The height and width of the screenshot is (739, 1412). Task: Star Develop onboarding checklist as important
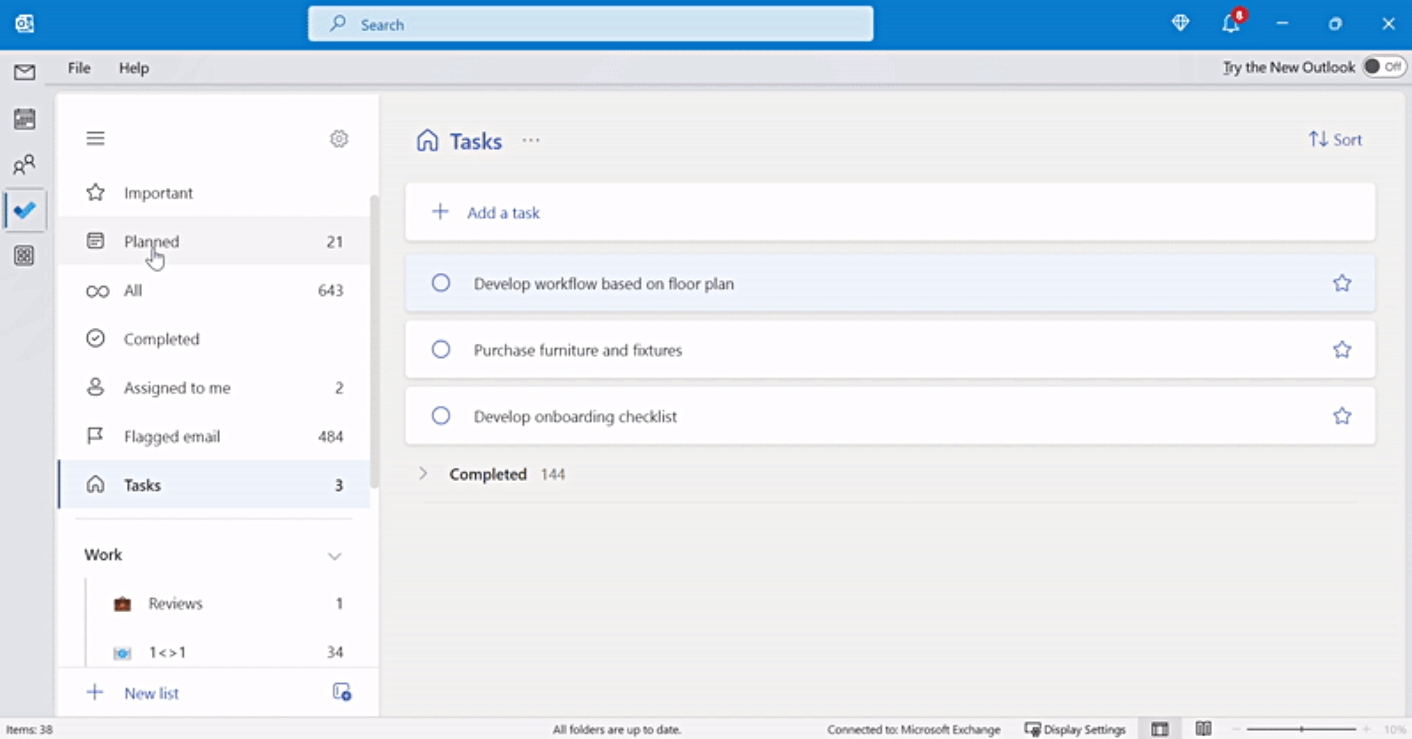1341,415
